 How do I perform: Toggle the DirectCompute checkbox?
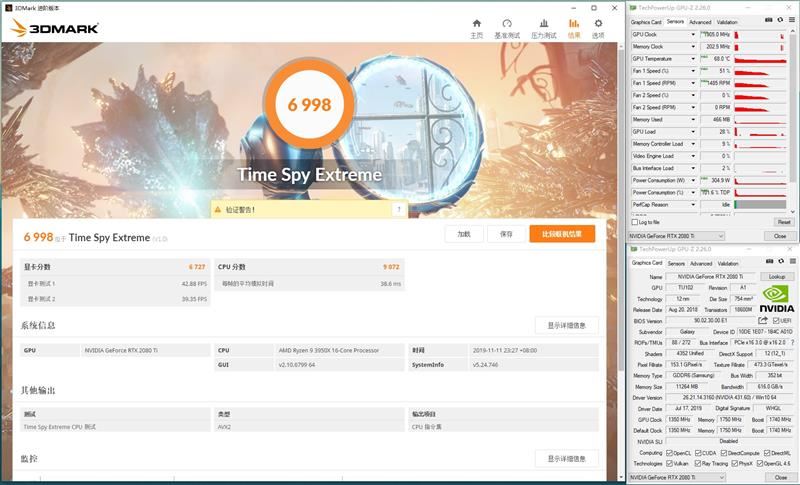click(723, 453)
